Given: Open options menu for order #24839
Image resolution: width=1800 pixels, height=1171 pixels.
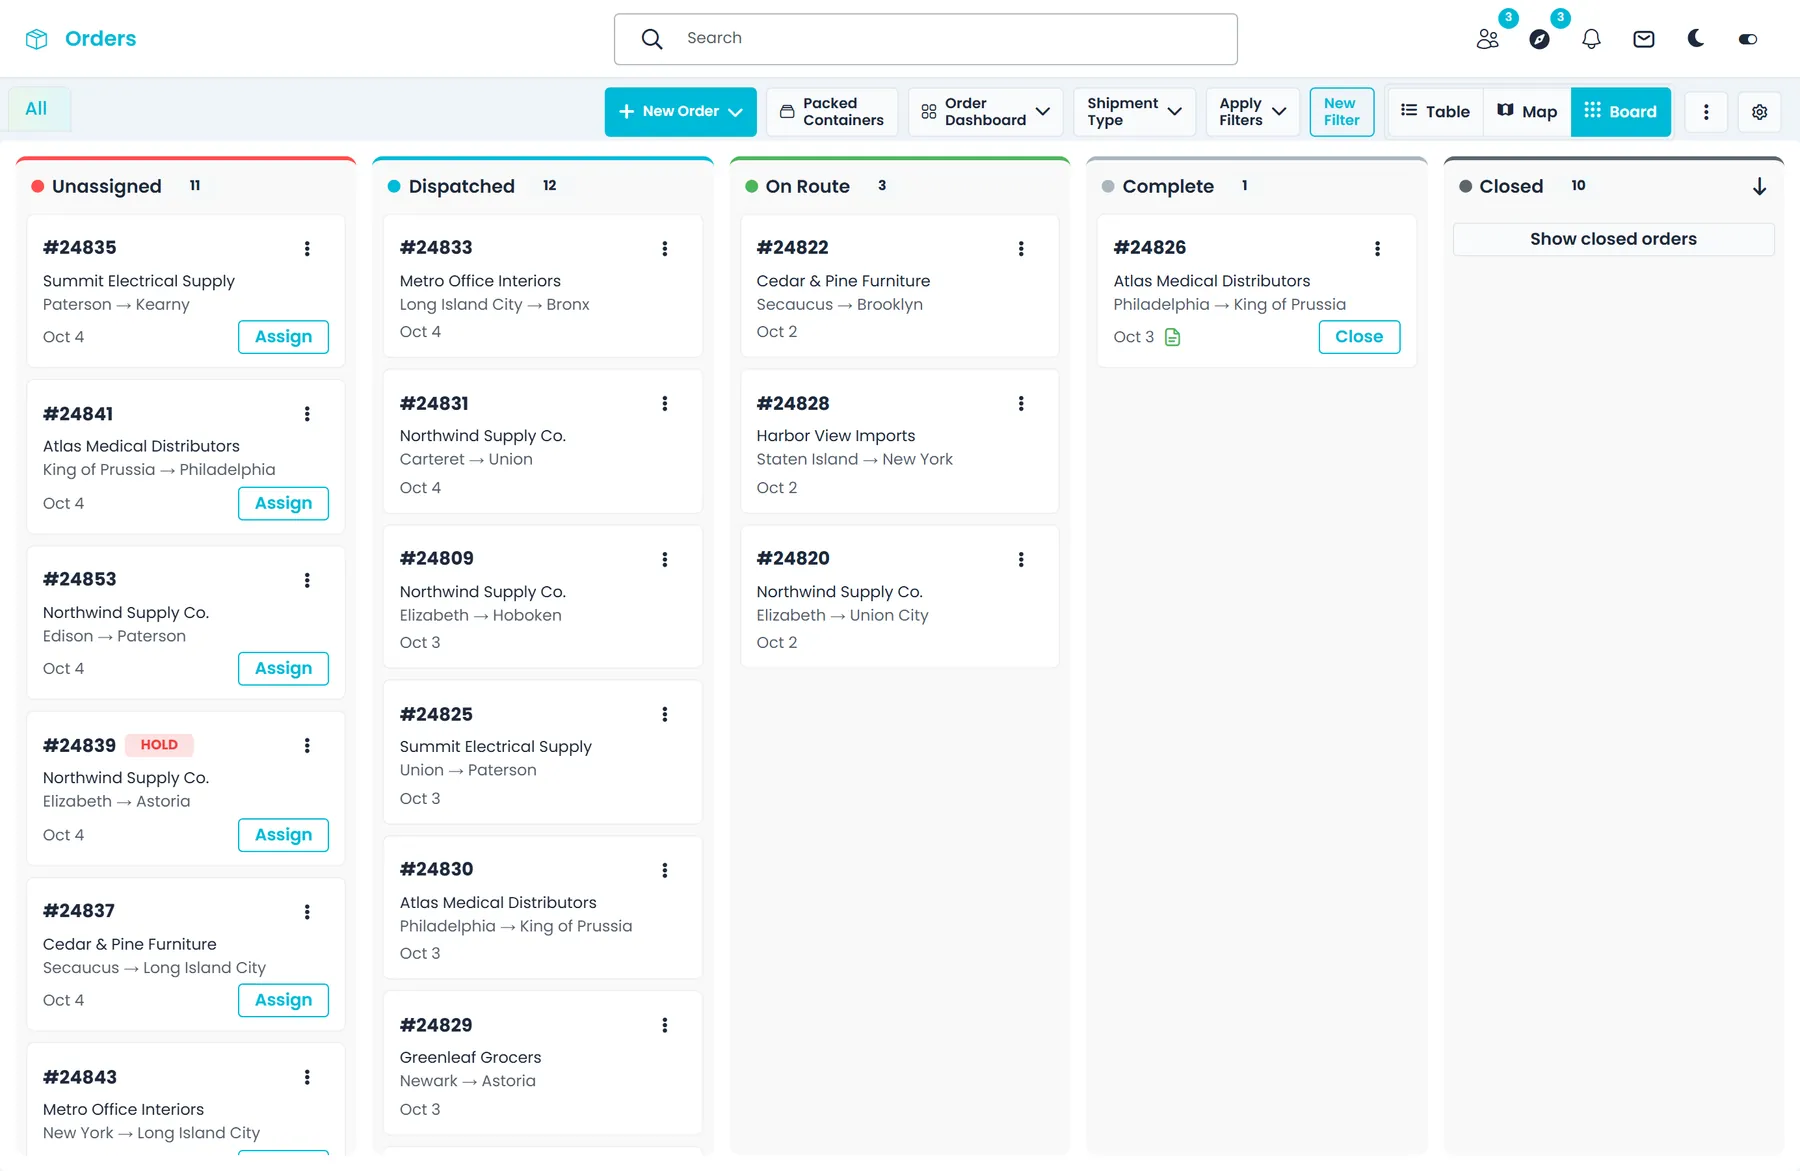Looking at the screenshot, I should [307, 746].
